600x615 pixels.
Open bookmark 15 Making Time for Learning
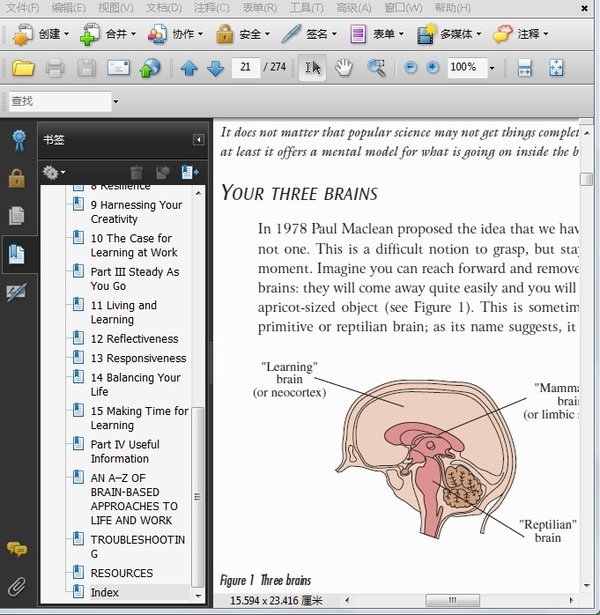click(x=140, y=418)
